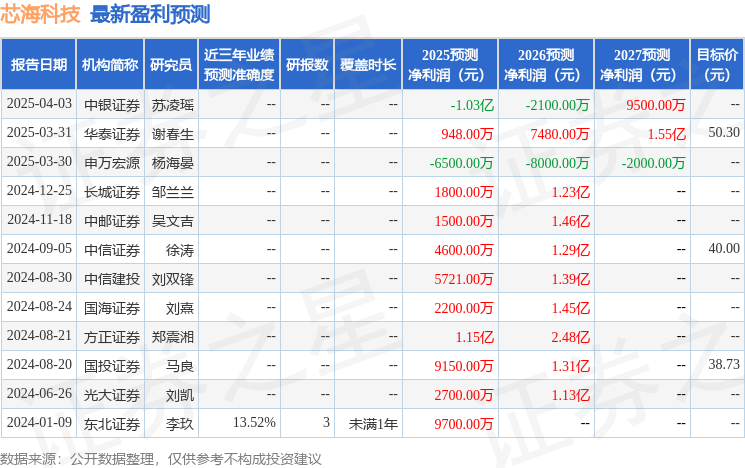Click 2026预测净利润 column header
The height and width of the screenshot is (468, 745).
click(546, 65)
